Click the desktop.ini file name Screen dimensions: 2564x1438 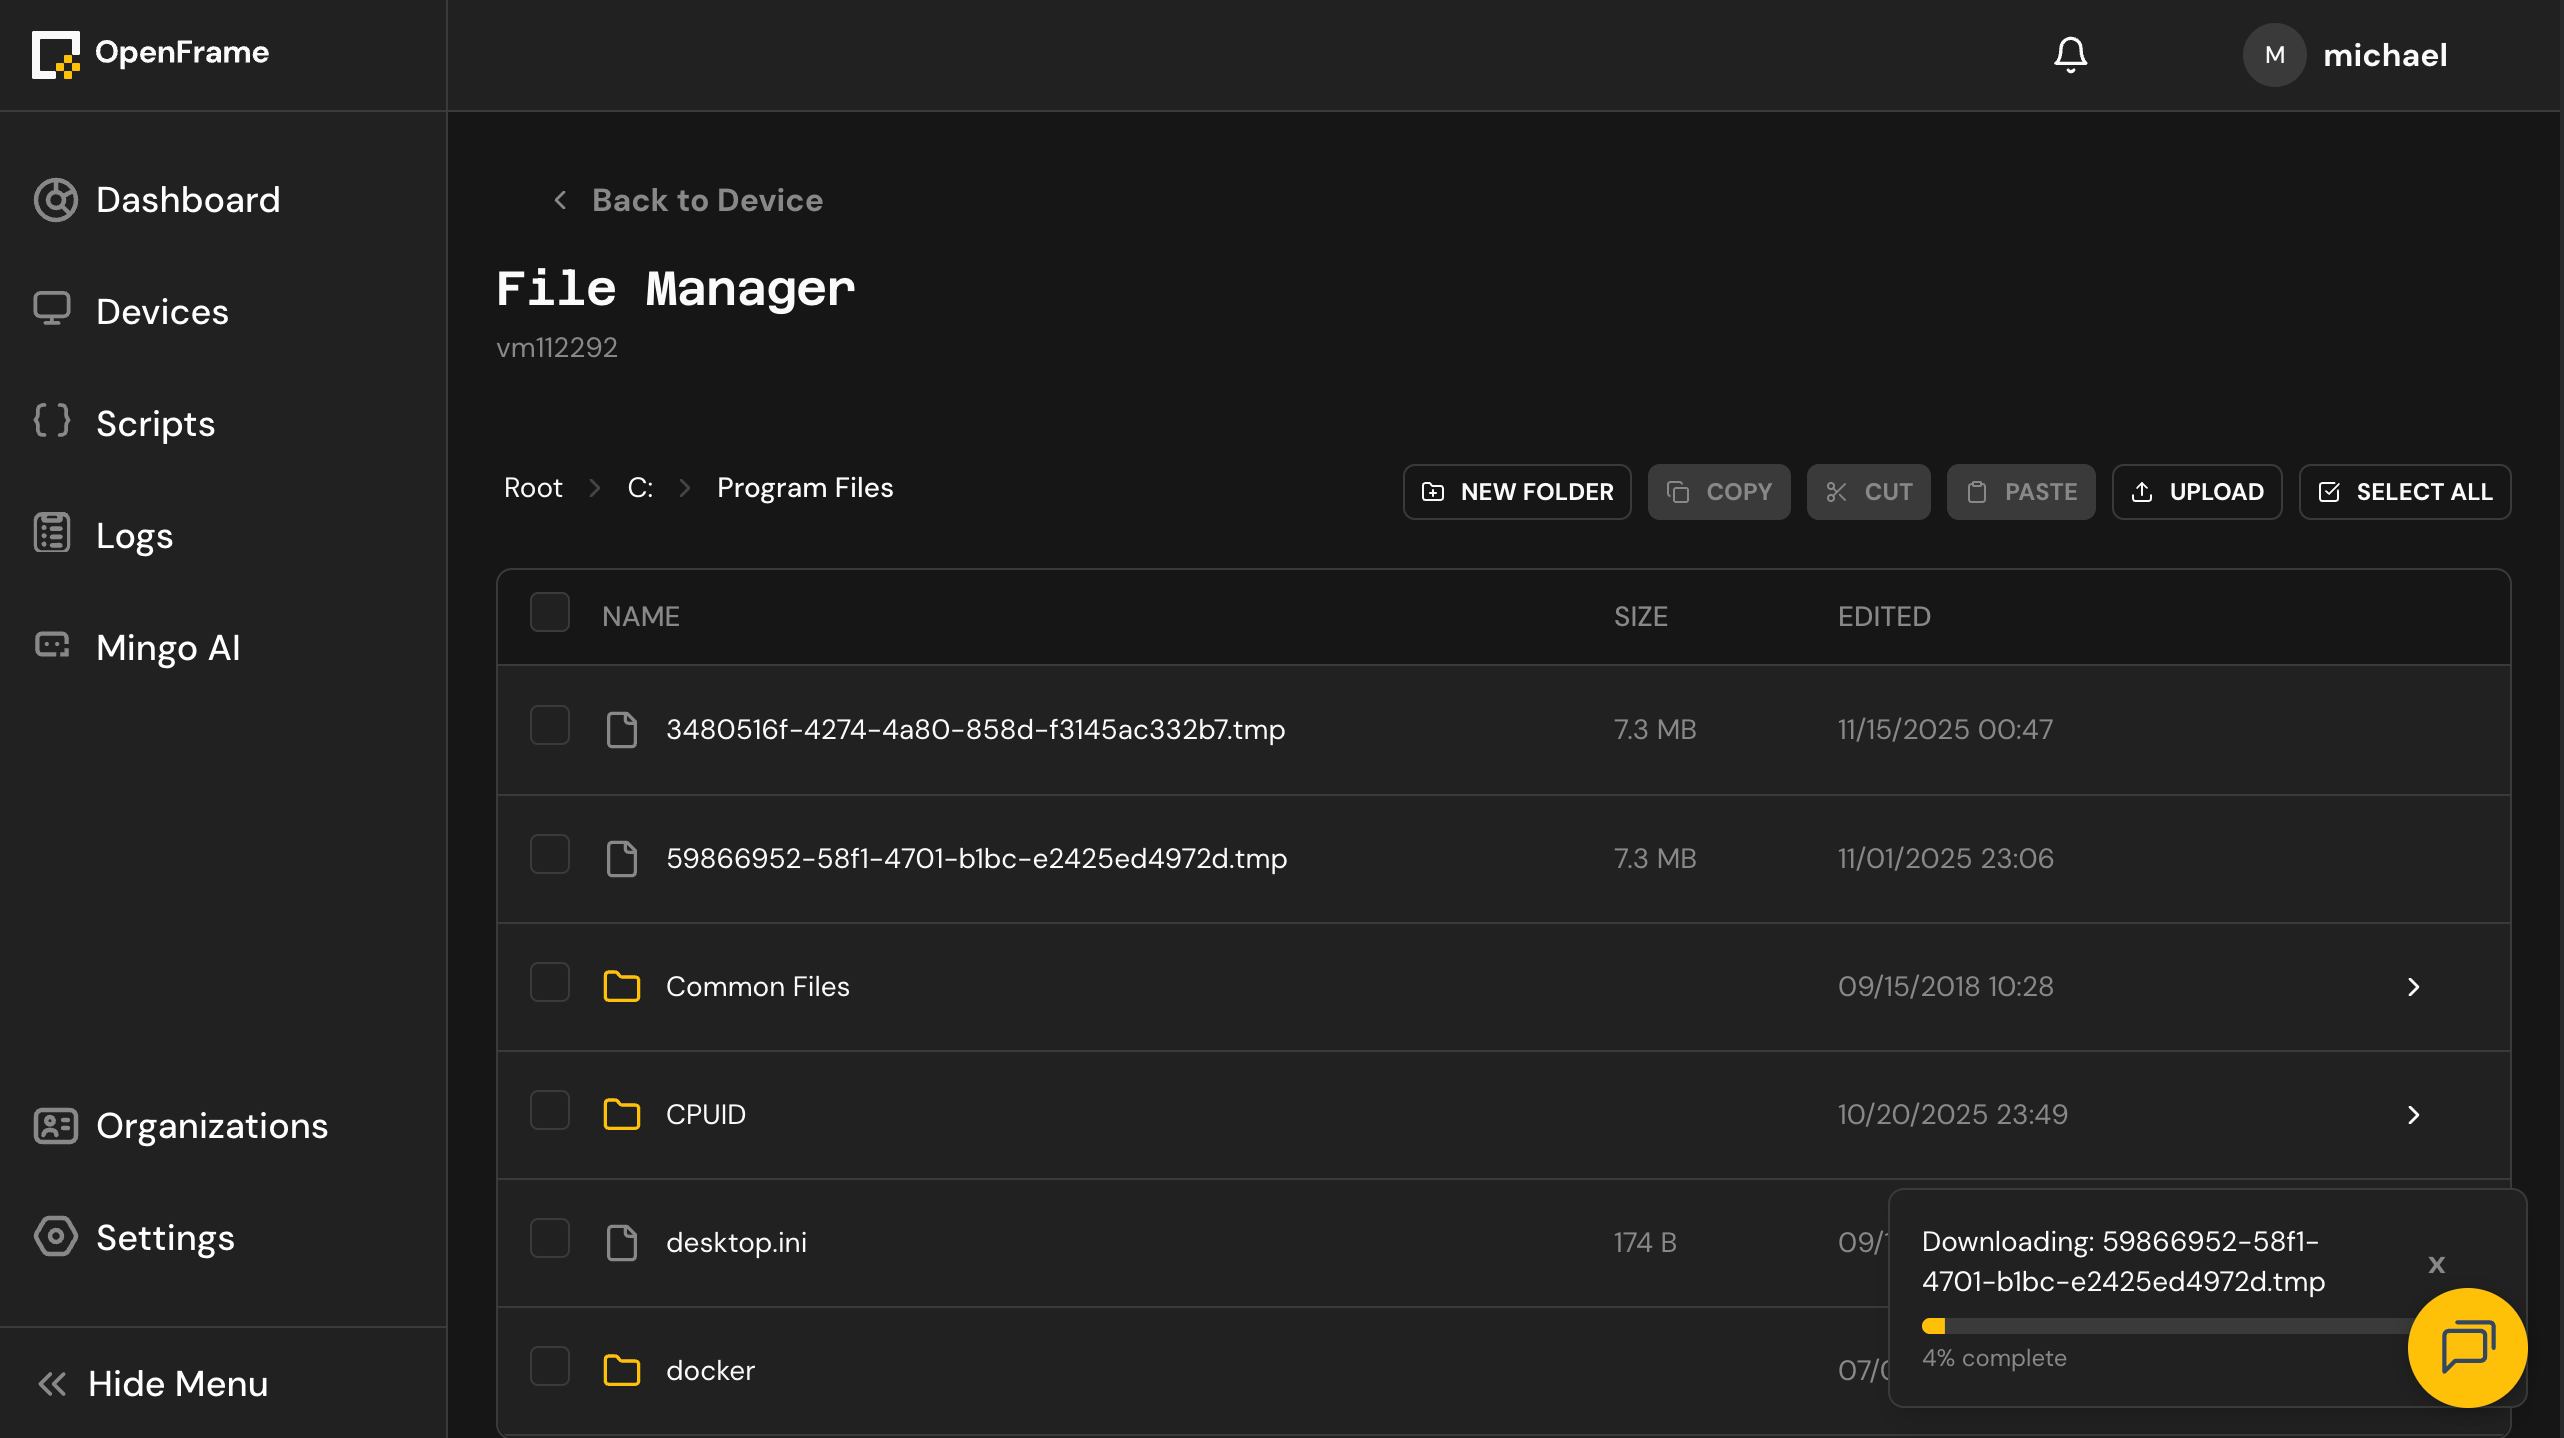(x=736, y=1242)
